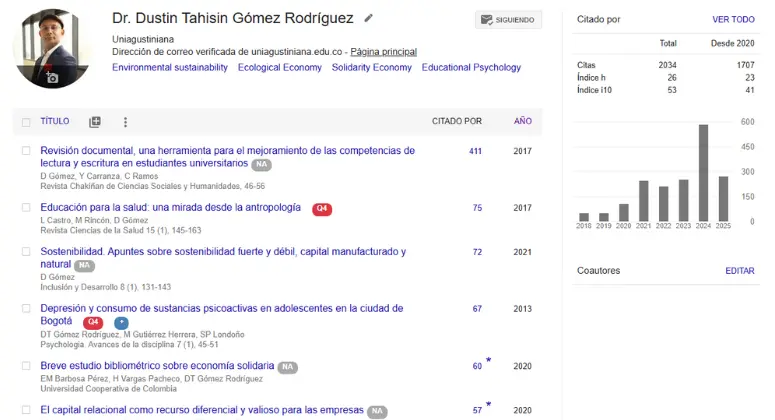
Task: Open the Educational Psychology interest tag
Action: [x=471, y=67]
